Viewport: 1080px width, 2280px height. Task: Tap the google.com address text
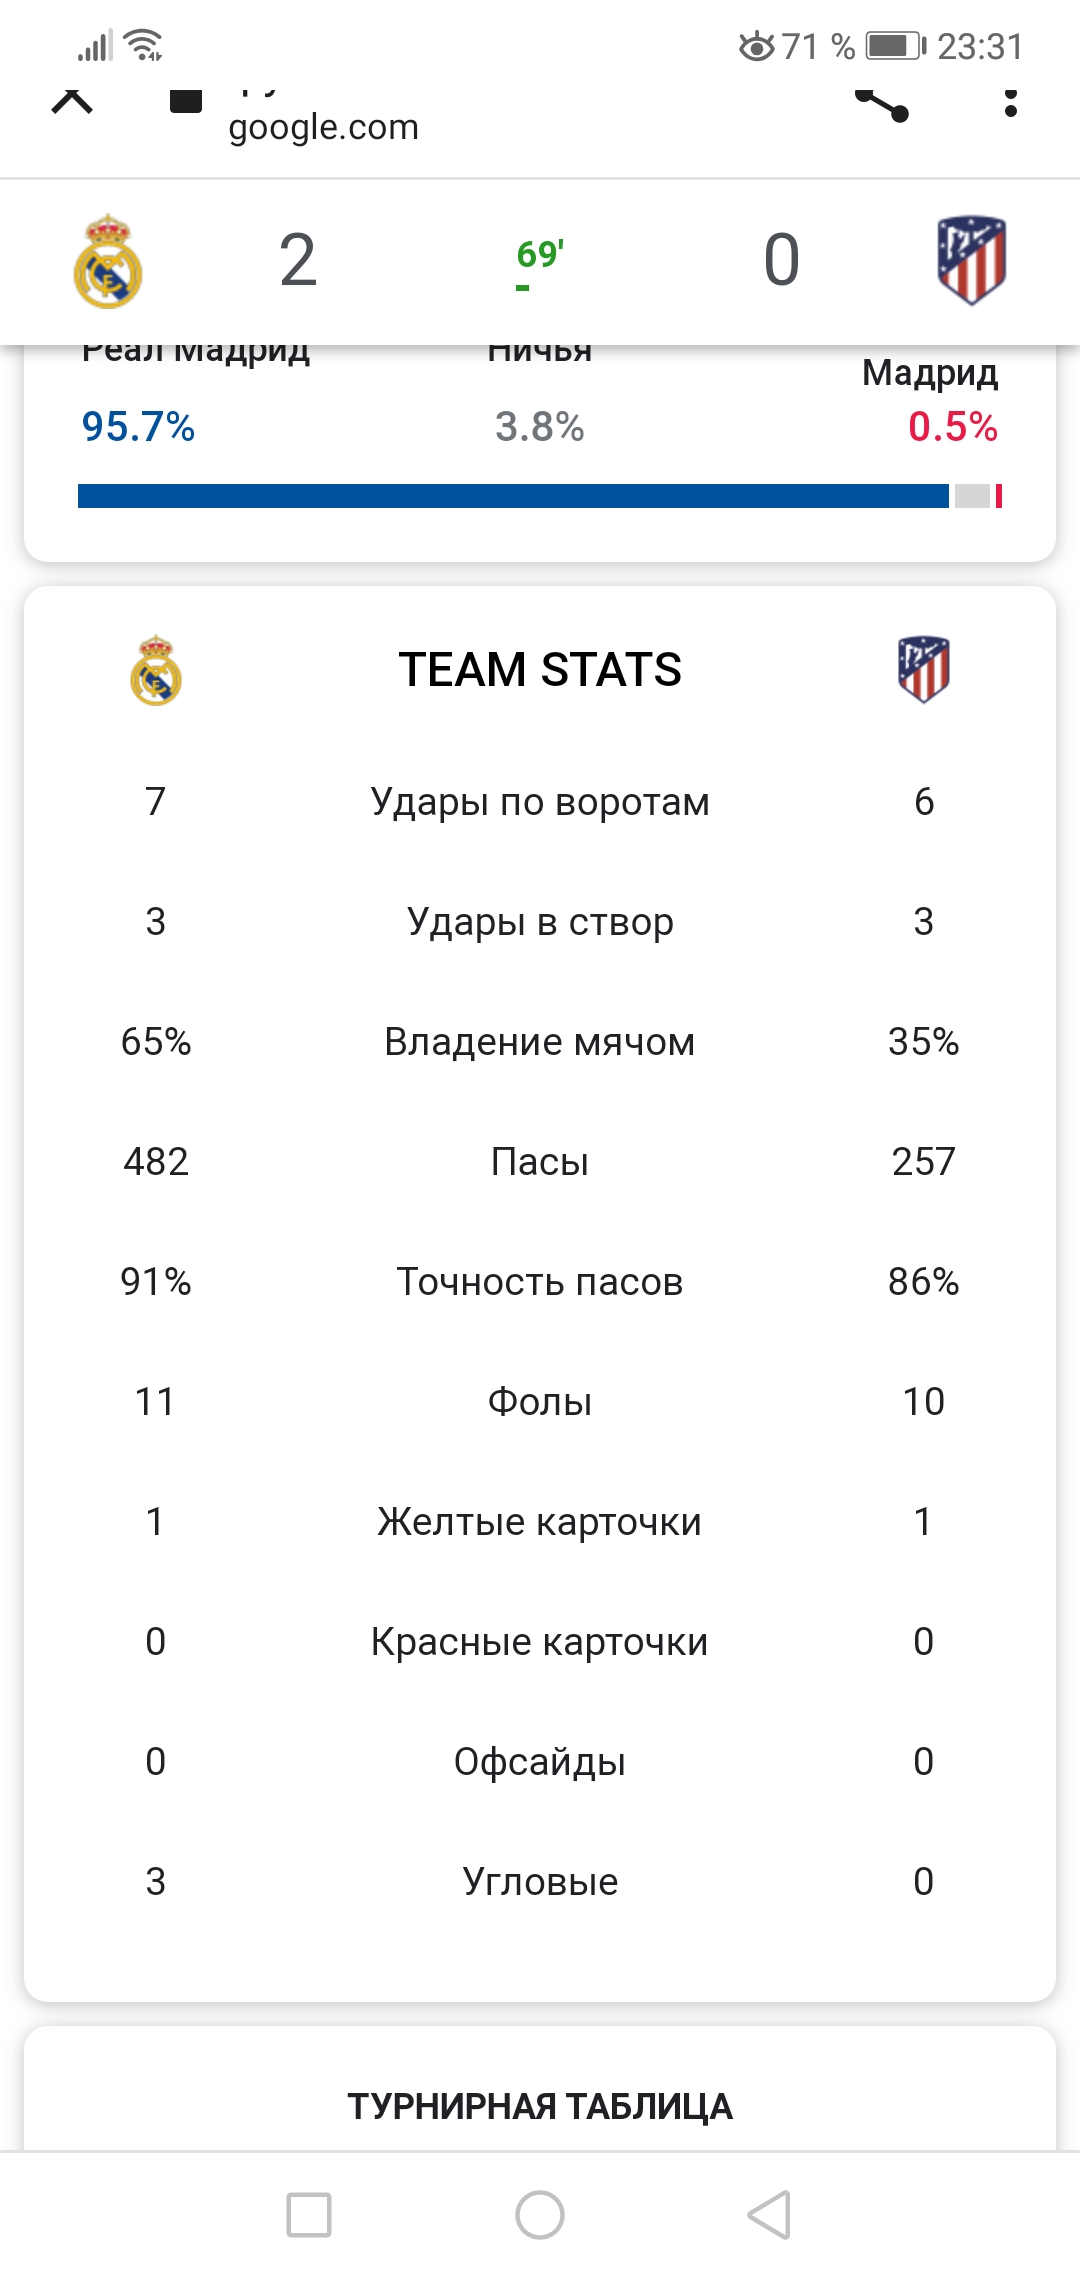tap(323, 127)
